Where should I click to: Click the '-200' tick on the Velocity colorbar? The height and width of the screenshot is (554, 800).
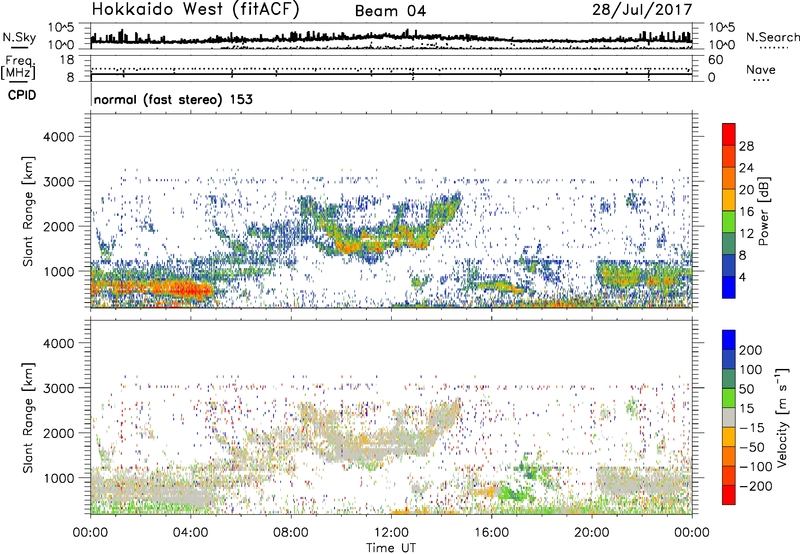pyautogui.click(x=755, y=486)
